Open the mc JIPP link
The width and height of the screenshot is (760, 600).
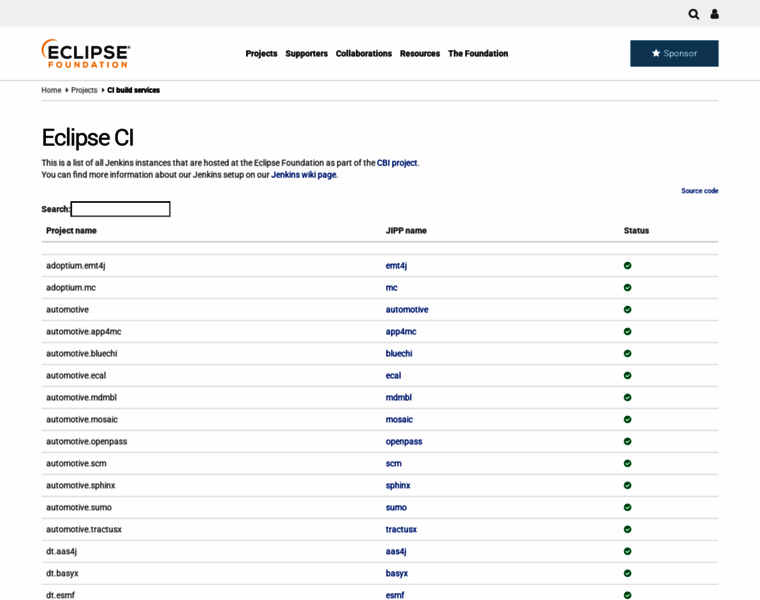391,287
